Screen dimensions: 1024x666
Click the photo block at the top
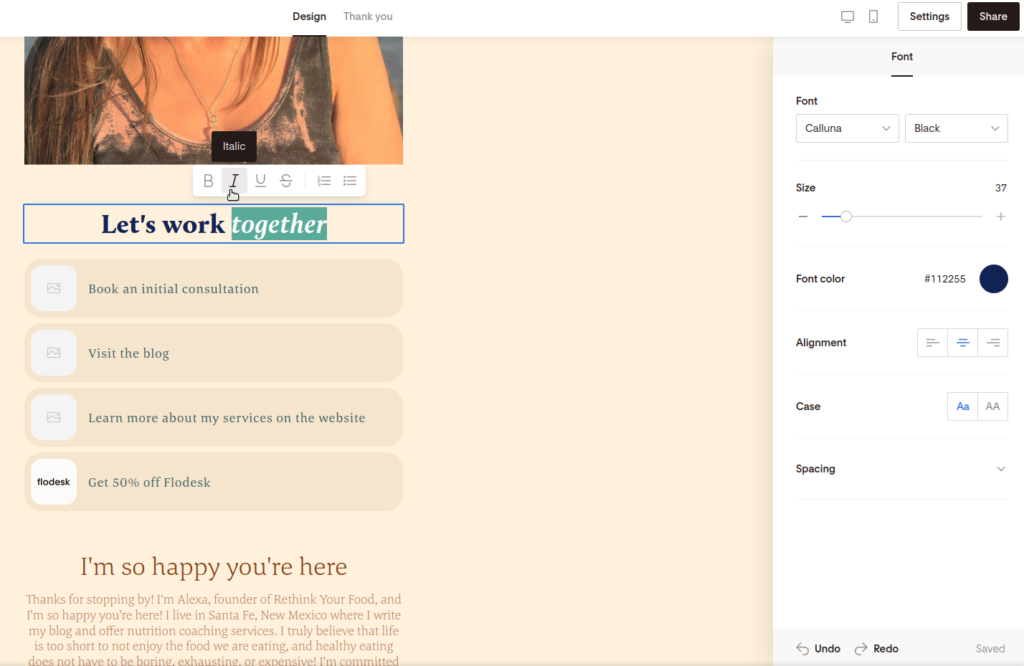tap(214, 100)
